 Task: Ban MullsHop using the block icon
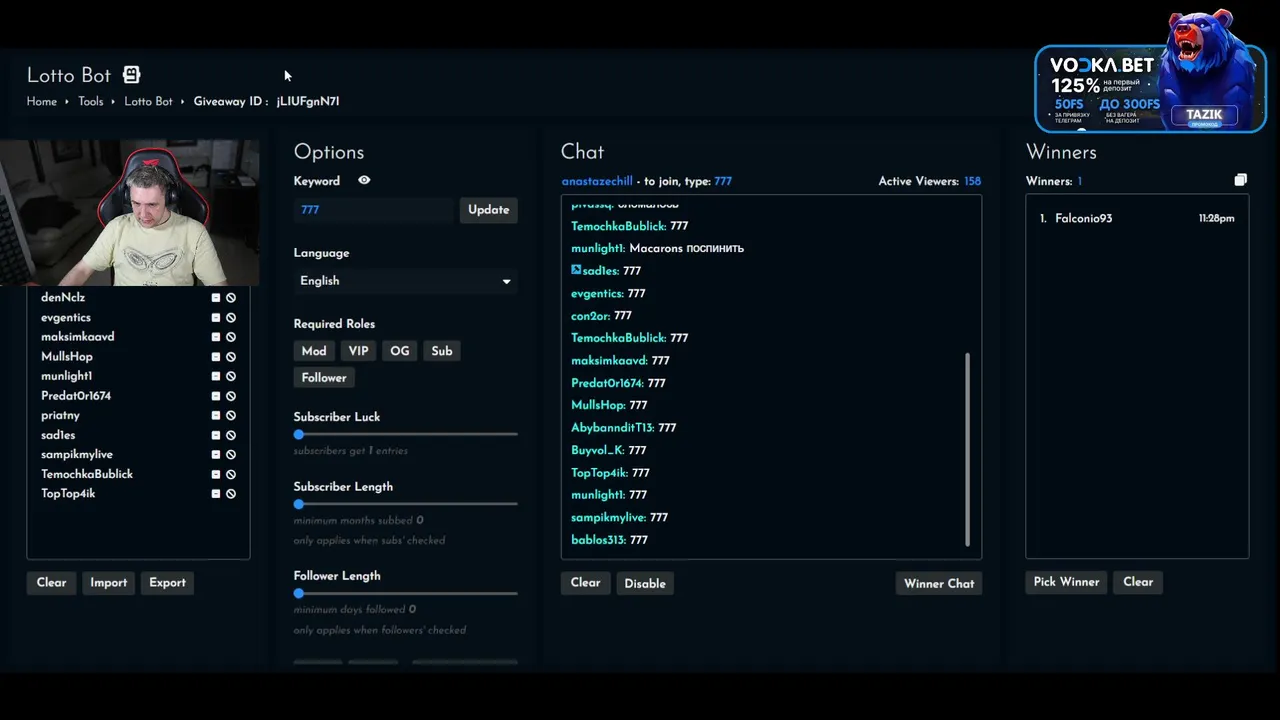coord(231,357)
